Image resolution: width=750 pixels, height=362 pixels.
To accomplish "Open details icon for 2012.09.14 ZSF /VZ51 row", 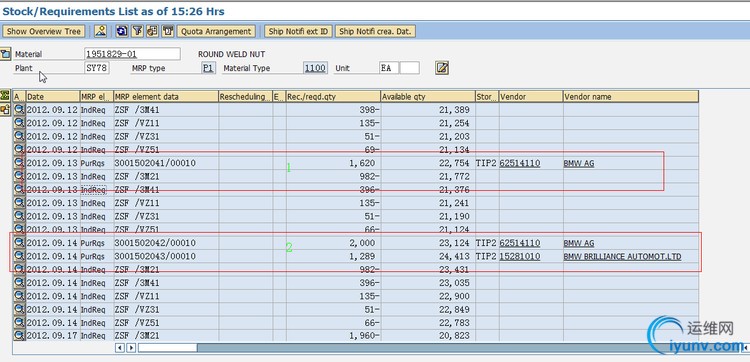I will tap(19, 323).
